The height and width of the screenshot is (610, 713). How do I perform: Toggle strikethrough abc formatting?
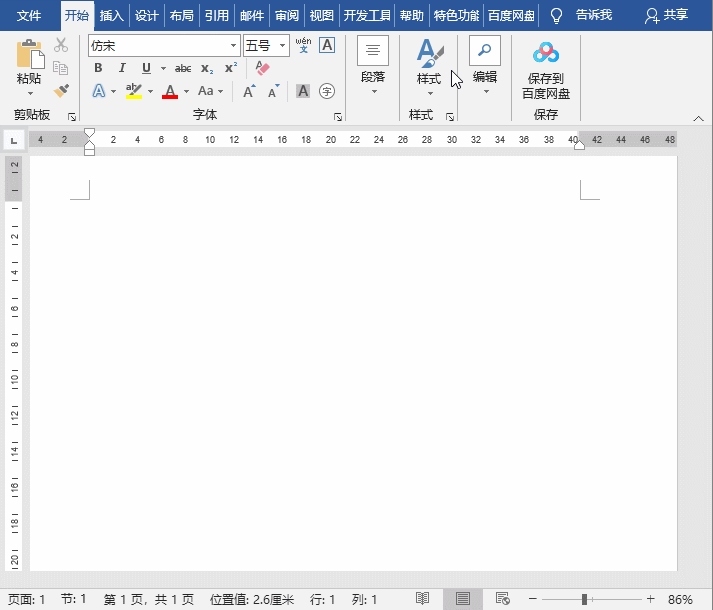click(183, 68)
